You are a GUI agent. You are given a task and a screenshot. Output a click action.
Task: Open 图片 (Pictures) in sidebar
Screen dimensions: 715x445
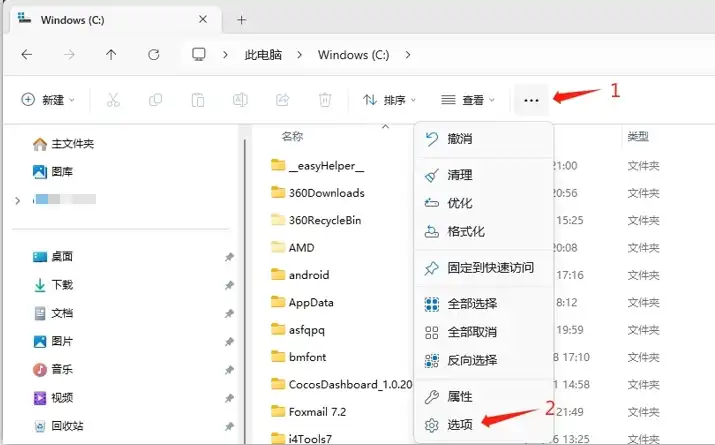click(x=53, y=342)
